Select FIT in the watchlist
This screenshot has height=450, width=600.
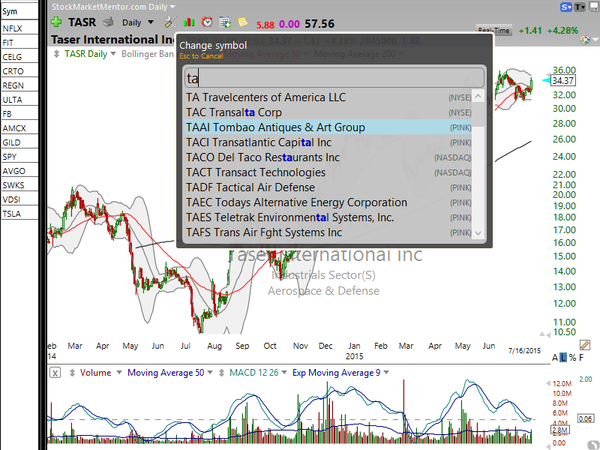click(x=19, y=42)
